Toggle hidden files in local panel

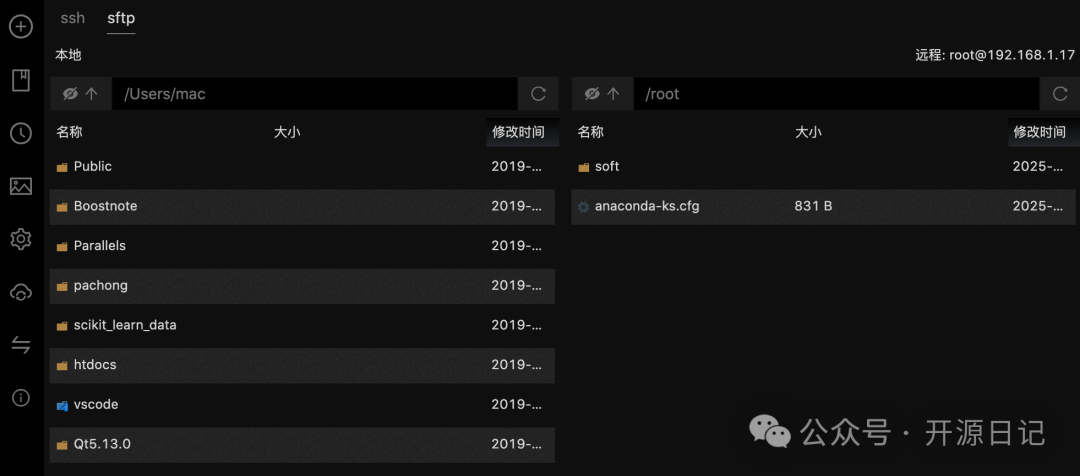[70, 94]
